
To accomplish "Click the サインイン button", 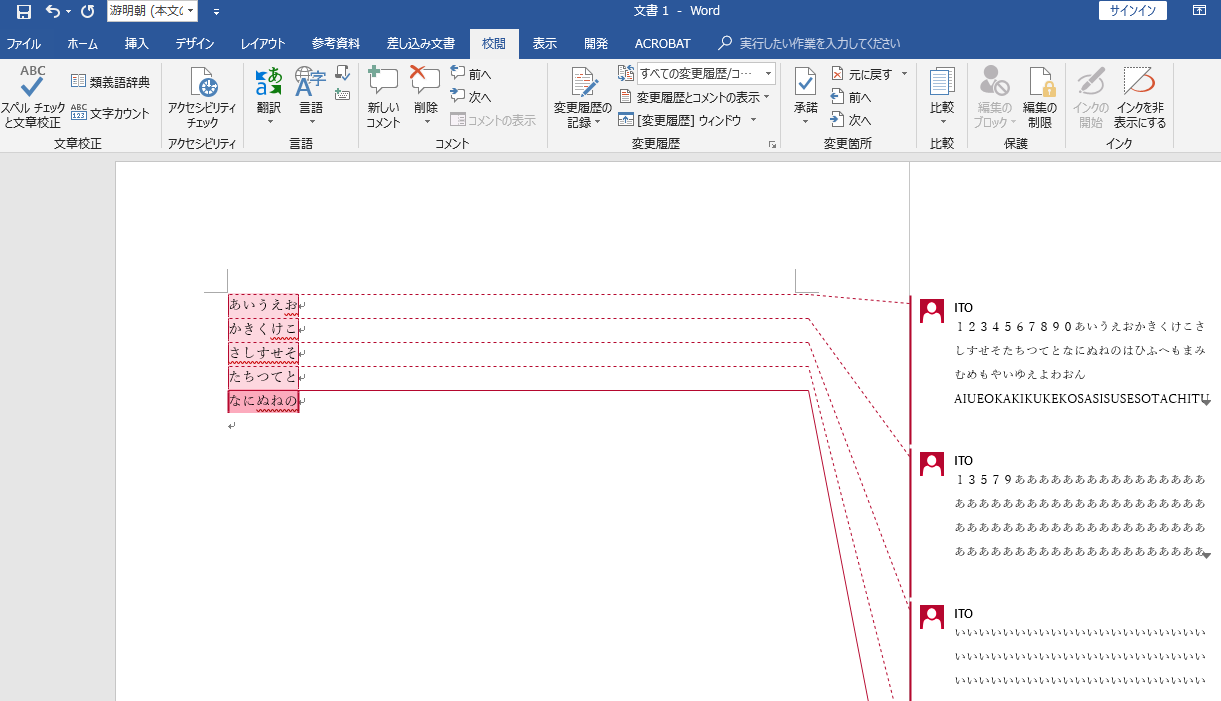I will (1131, 11).
